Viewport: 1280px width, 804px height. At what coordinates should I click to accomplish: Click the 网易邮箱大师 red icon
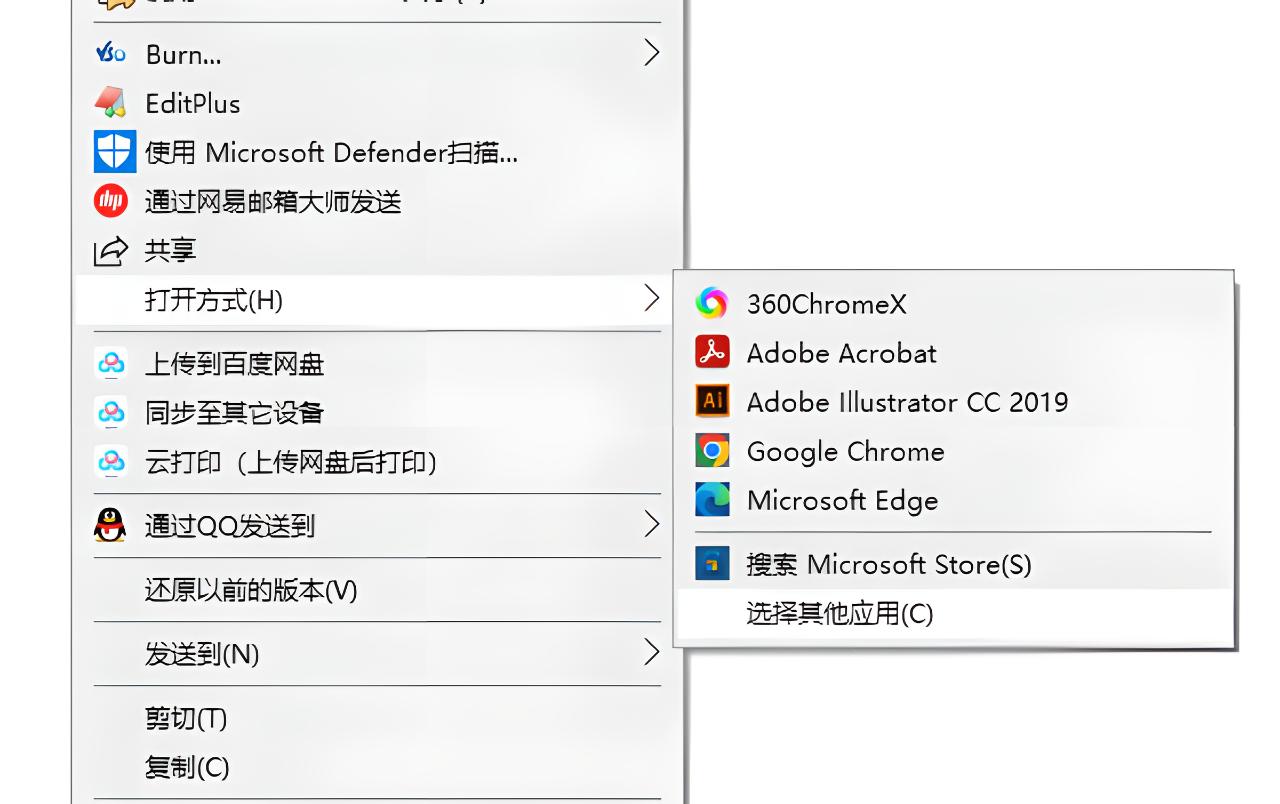[x=112, y=201]
